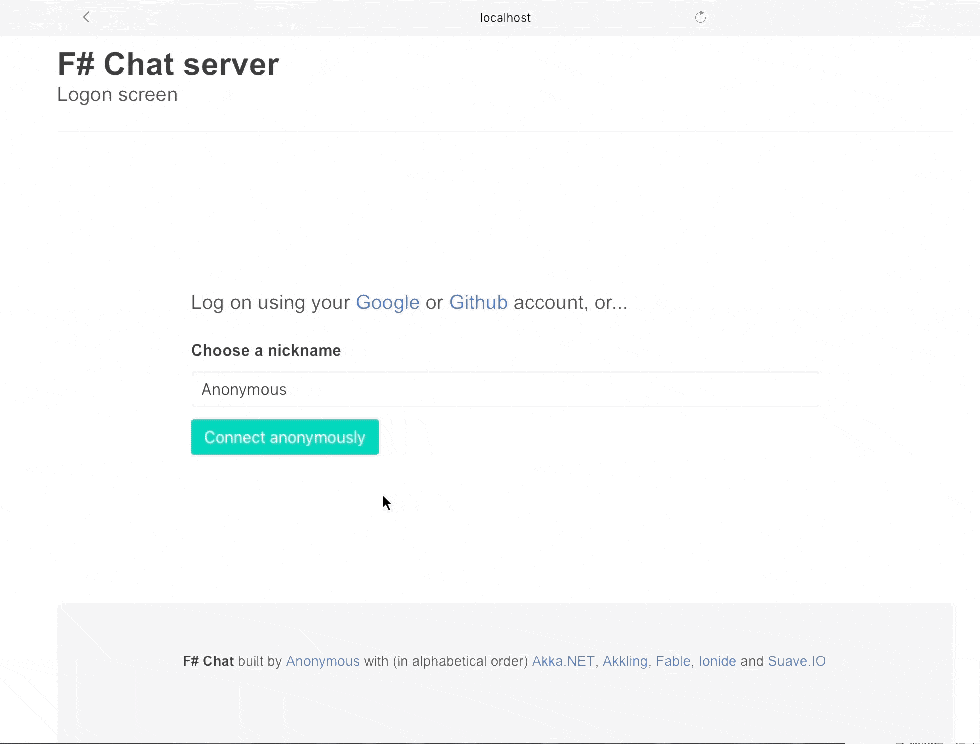Select the F# Chat server heading
The image size is (980, 744).
pyautogui.click(x=168, y=64)
